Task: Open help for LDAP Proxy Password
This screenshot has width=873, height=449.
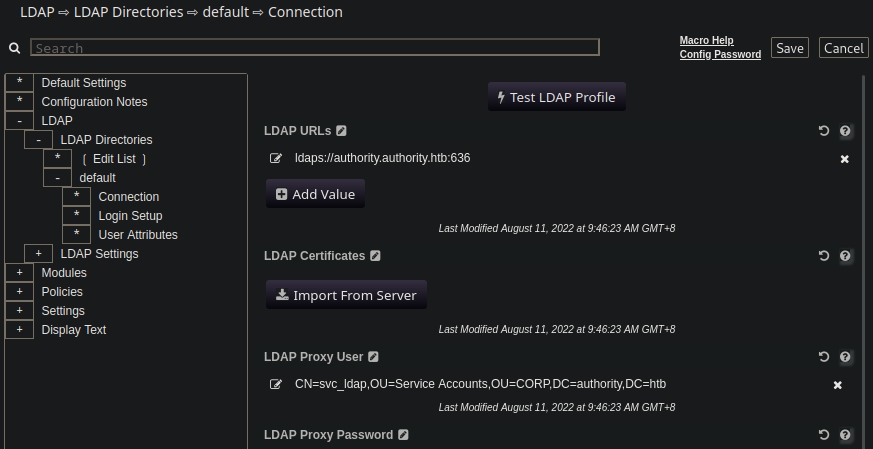Action: click(846, 435)
